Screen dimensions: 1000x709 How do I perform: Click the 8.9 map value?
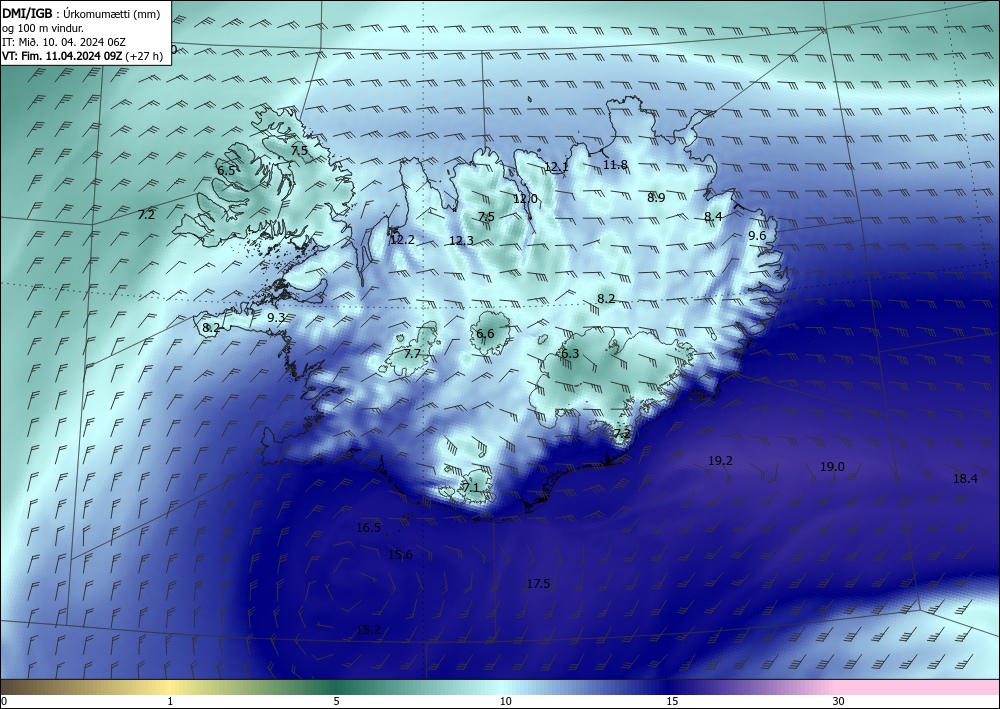click(x=656, y=198)
